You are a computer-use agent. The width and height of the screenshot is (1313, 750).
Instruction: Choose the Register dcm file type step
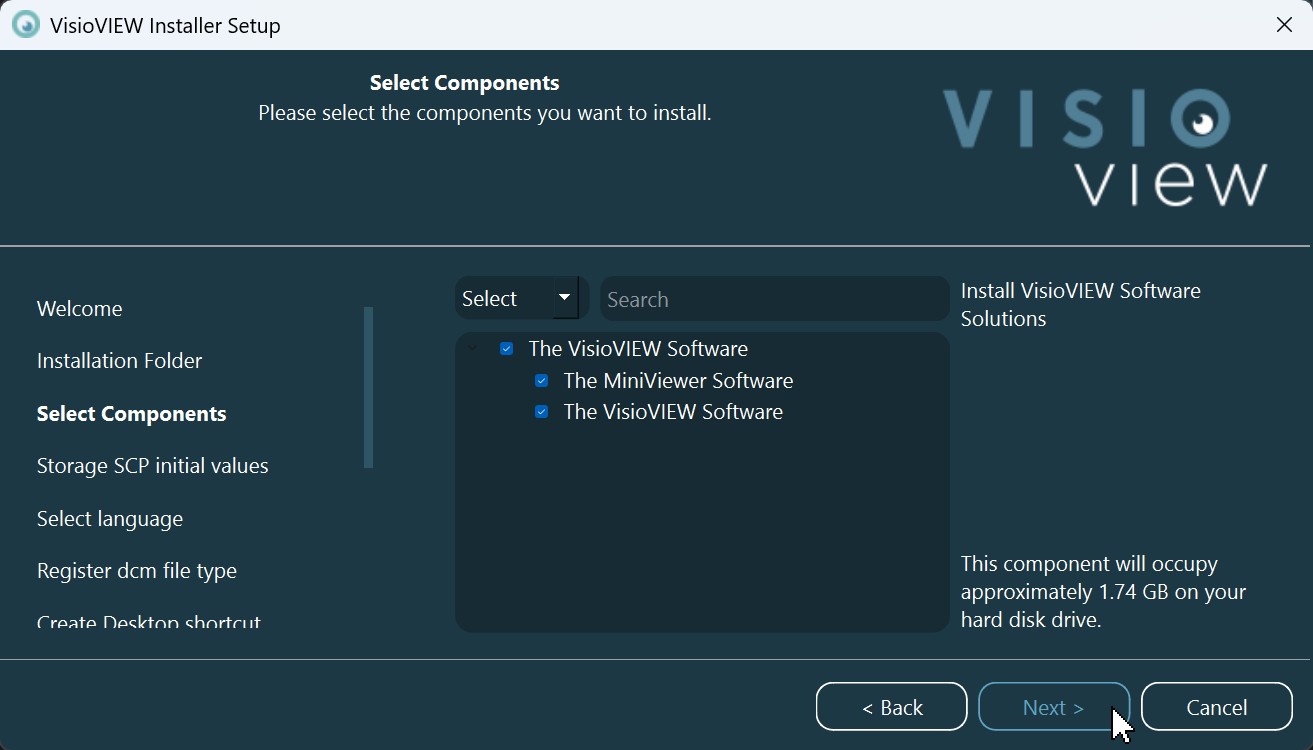tap(137, 571)
